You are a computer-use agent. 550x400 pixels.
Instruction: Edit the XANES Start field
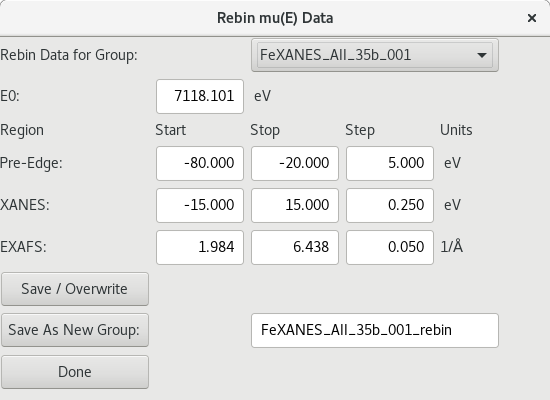[x=200, y=205]
